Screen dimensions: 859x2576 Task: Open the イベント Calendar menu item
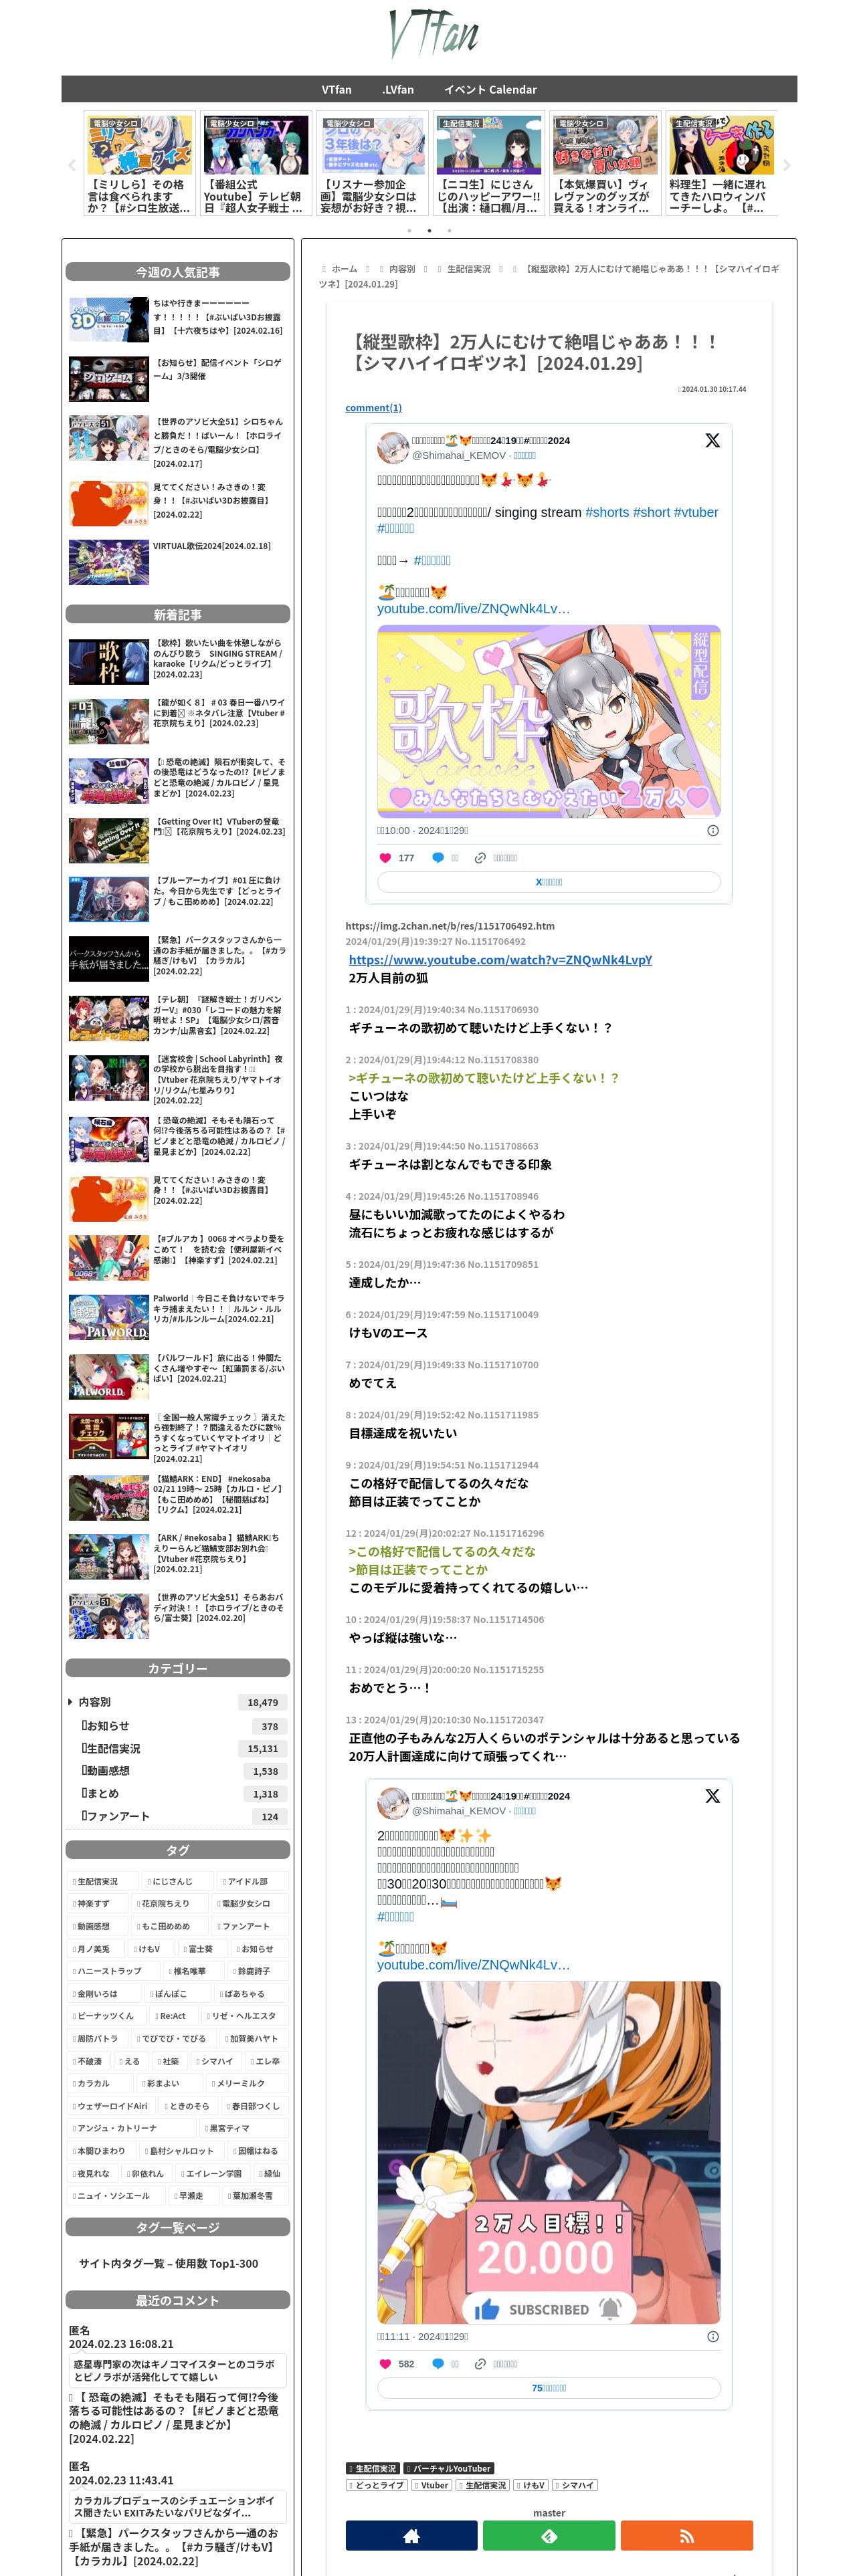tap(490, 89)
